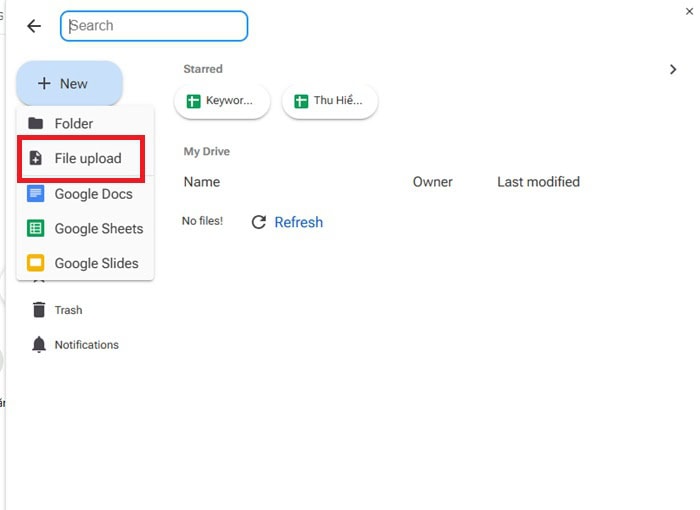This screenshot has width=700, height=510.
Task: Click the Search input field
Action: click(x=154, y=26)
